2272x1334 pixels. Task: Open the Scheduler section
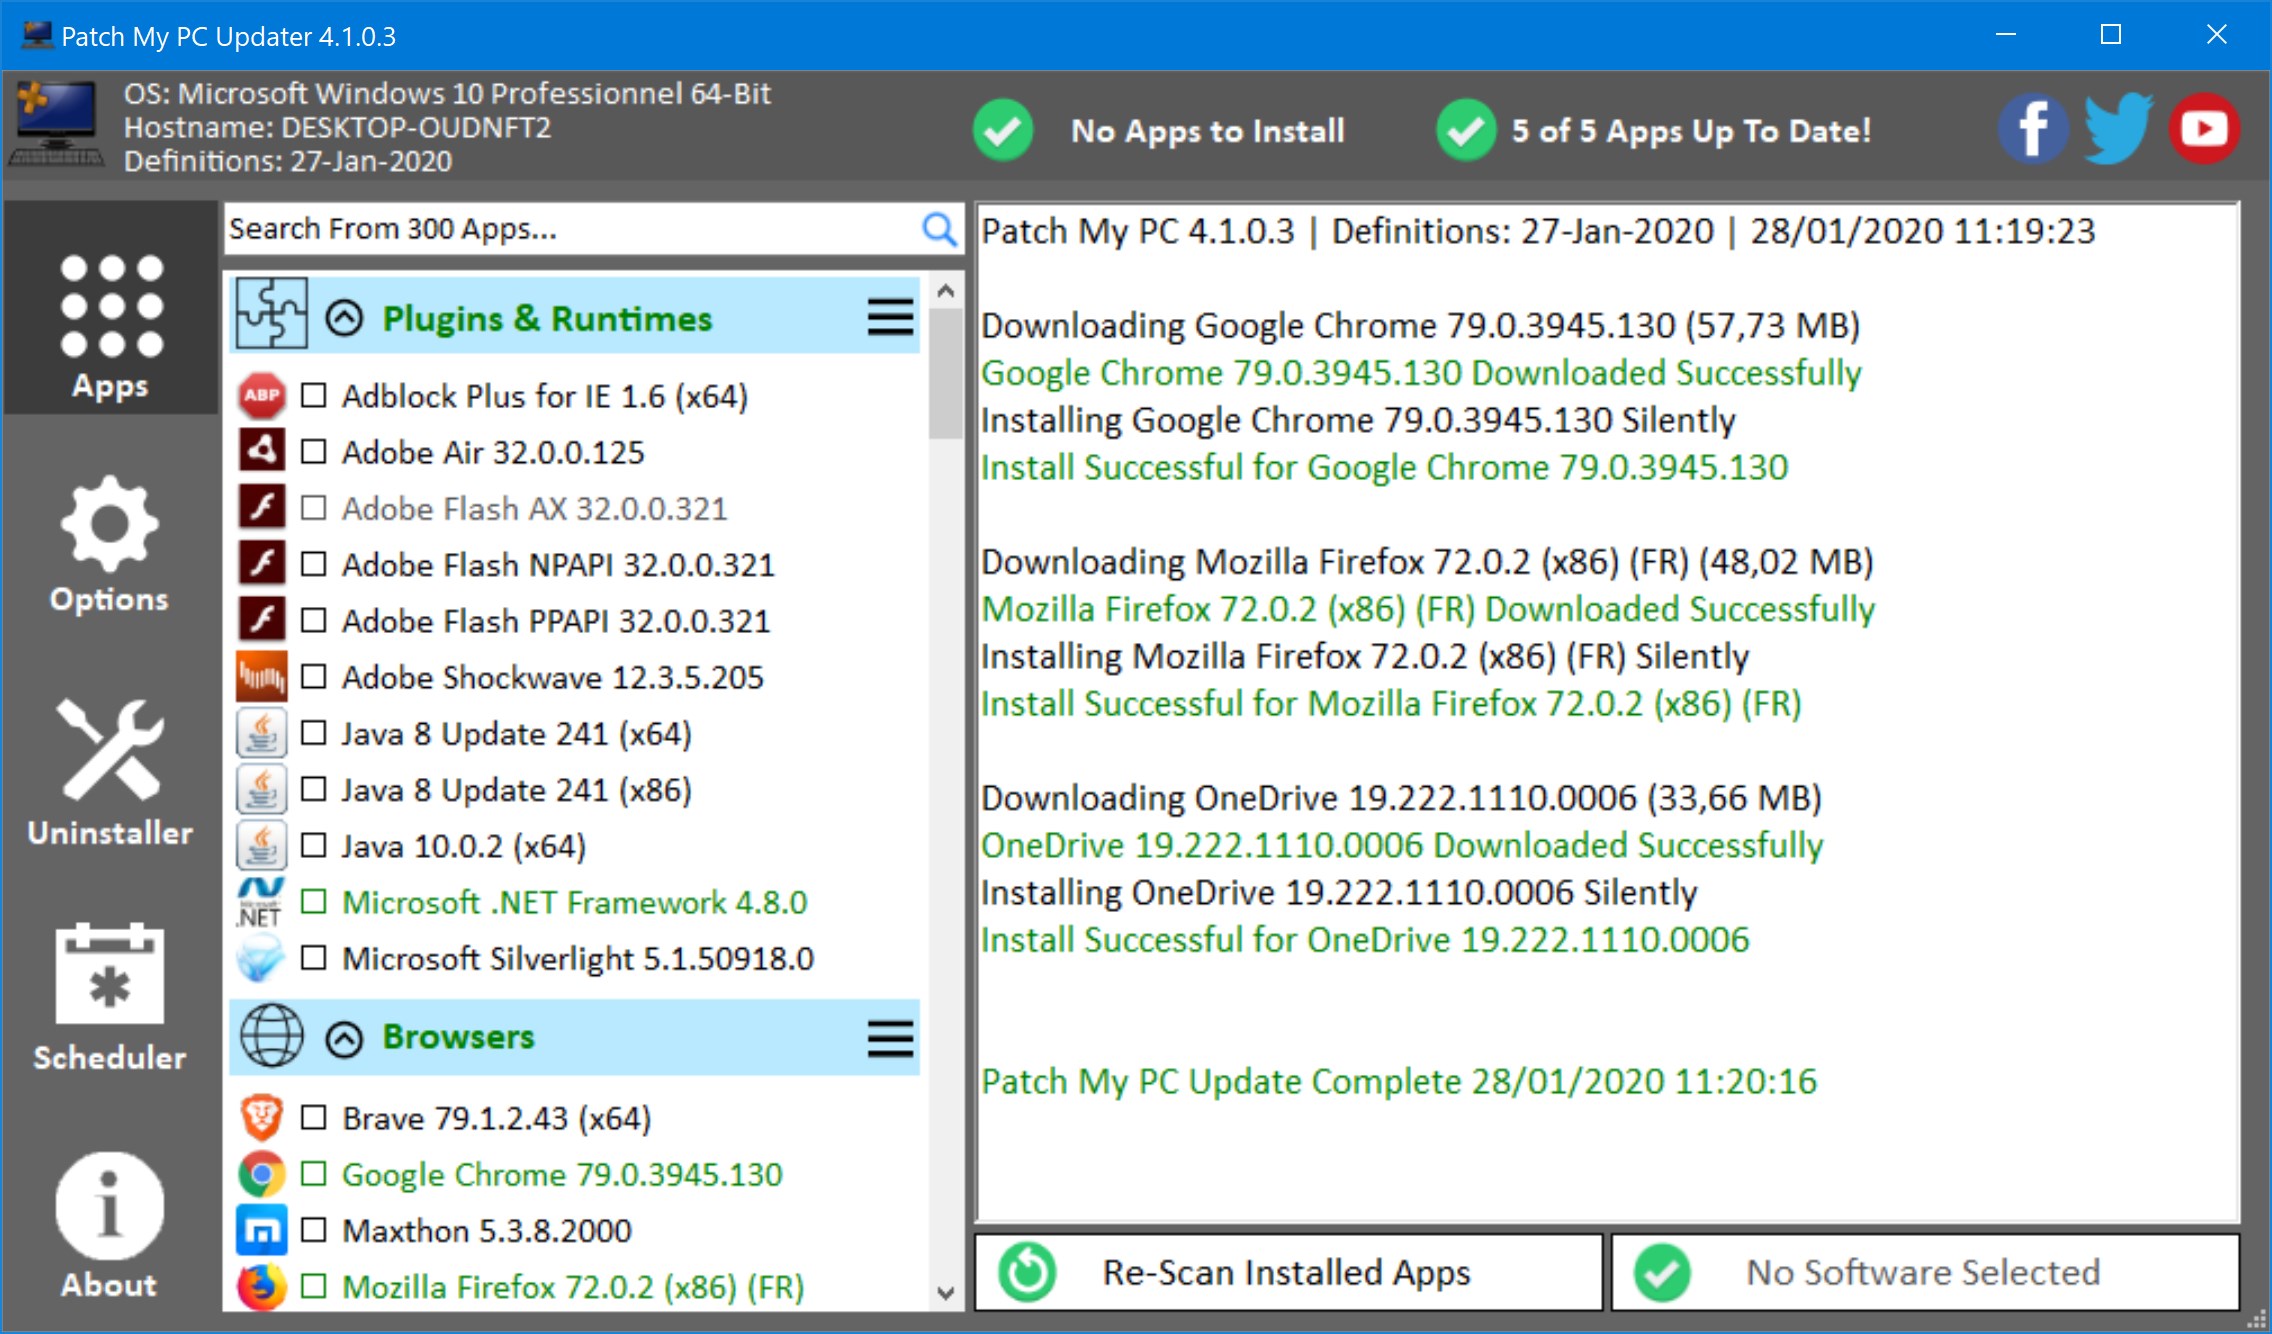tap(110, 999)
